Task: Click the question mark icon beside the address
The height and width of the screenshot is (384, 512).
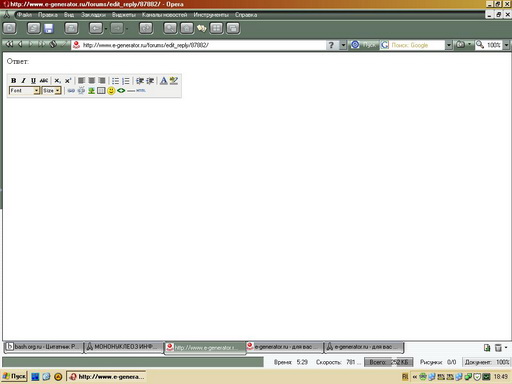Action: pos(331,45)
